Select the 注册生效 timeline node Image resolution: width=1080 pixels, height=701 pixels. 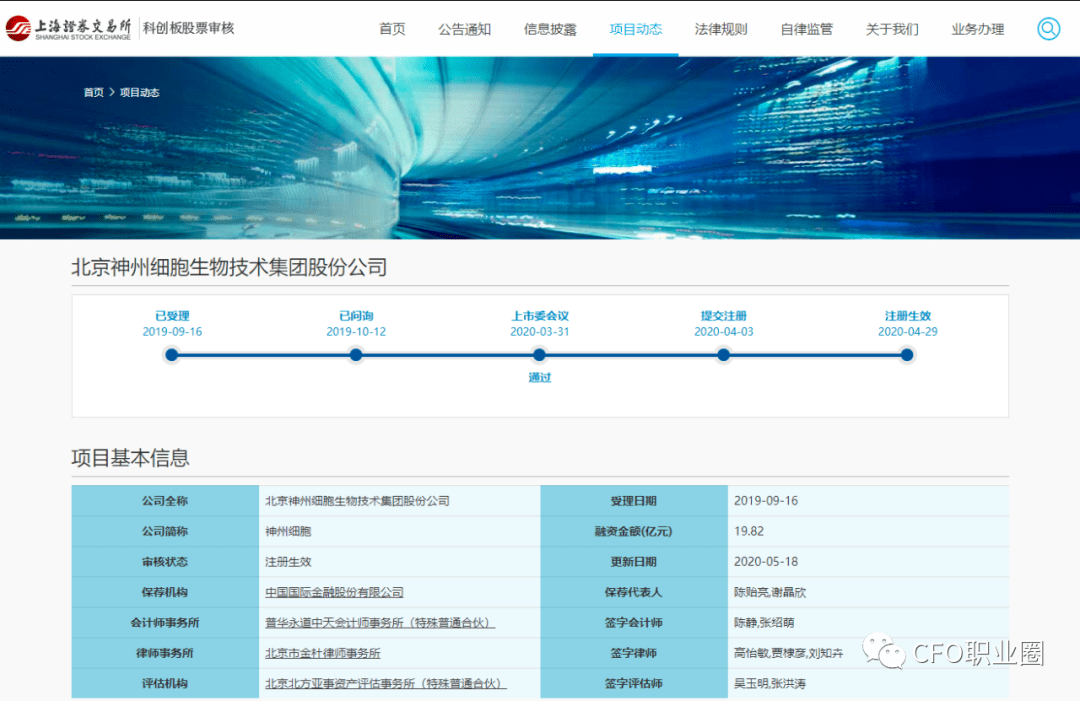coord(907,355)
